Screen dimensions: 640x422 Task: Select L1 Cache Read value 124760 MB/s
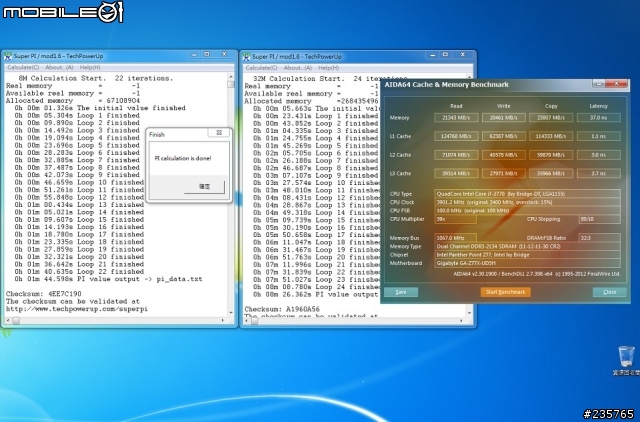(456, 136)
